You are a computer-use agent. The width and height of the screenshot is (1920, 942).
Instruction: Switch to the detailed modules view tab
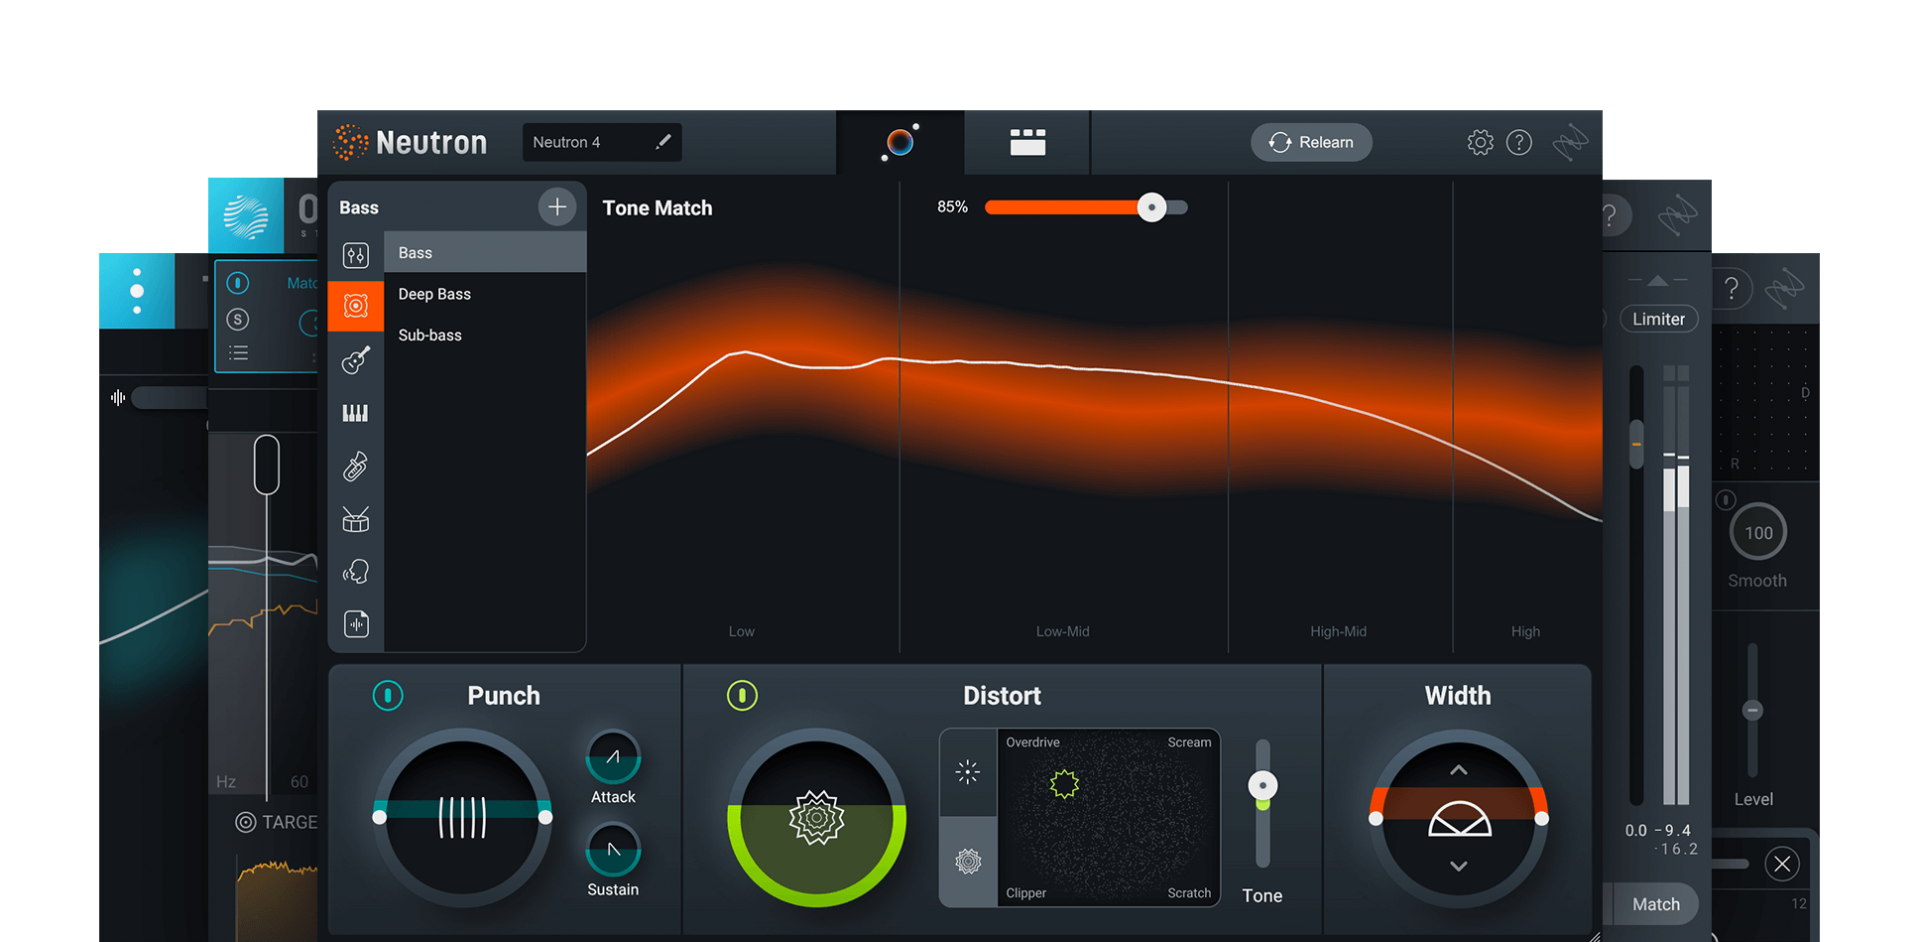1027,143
